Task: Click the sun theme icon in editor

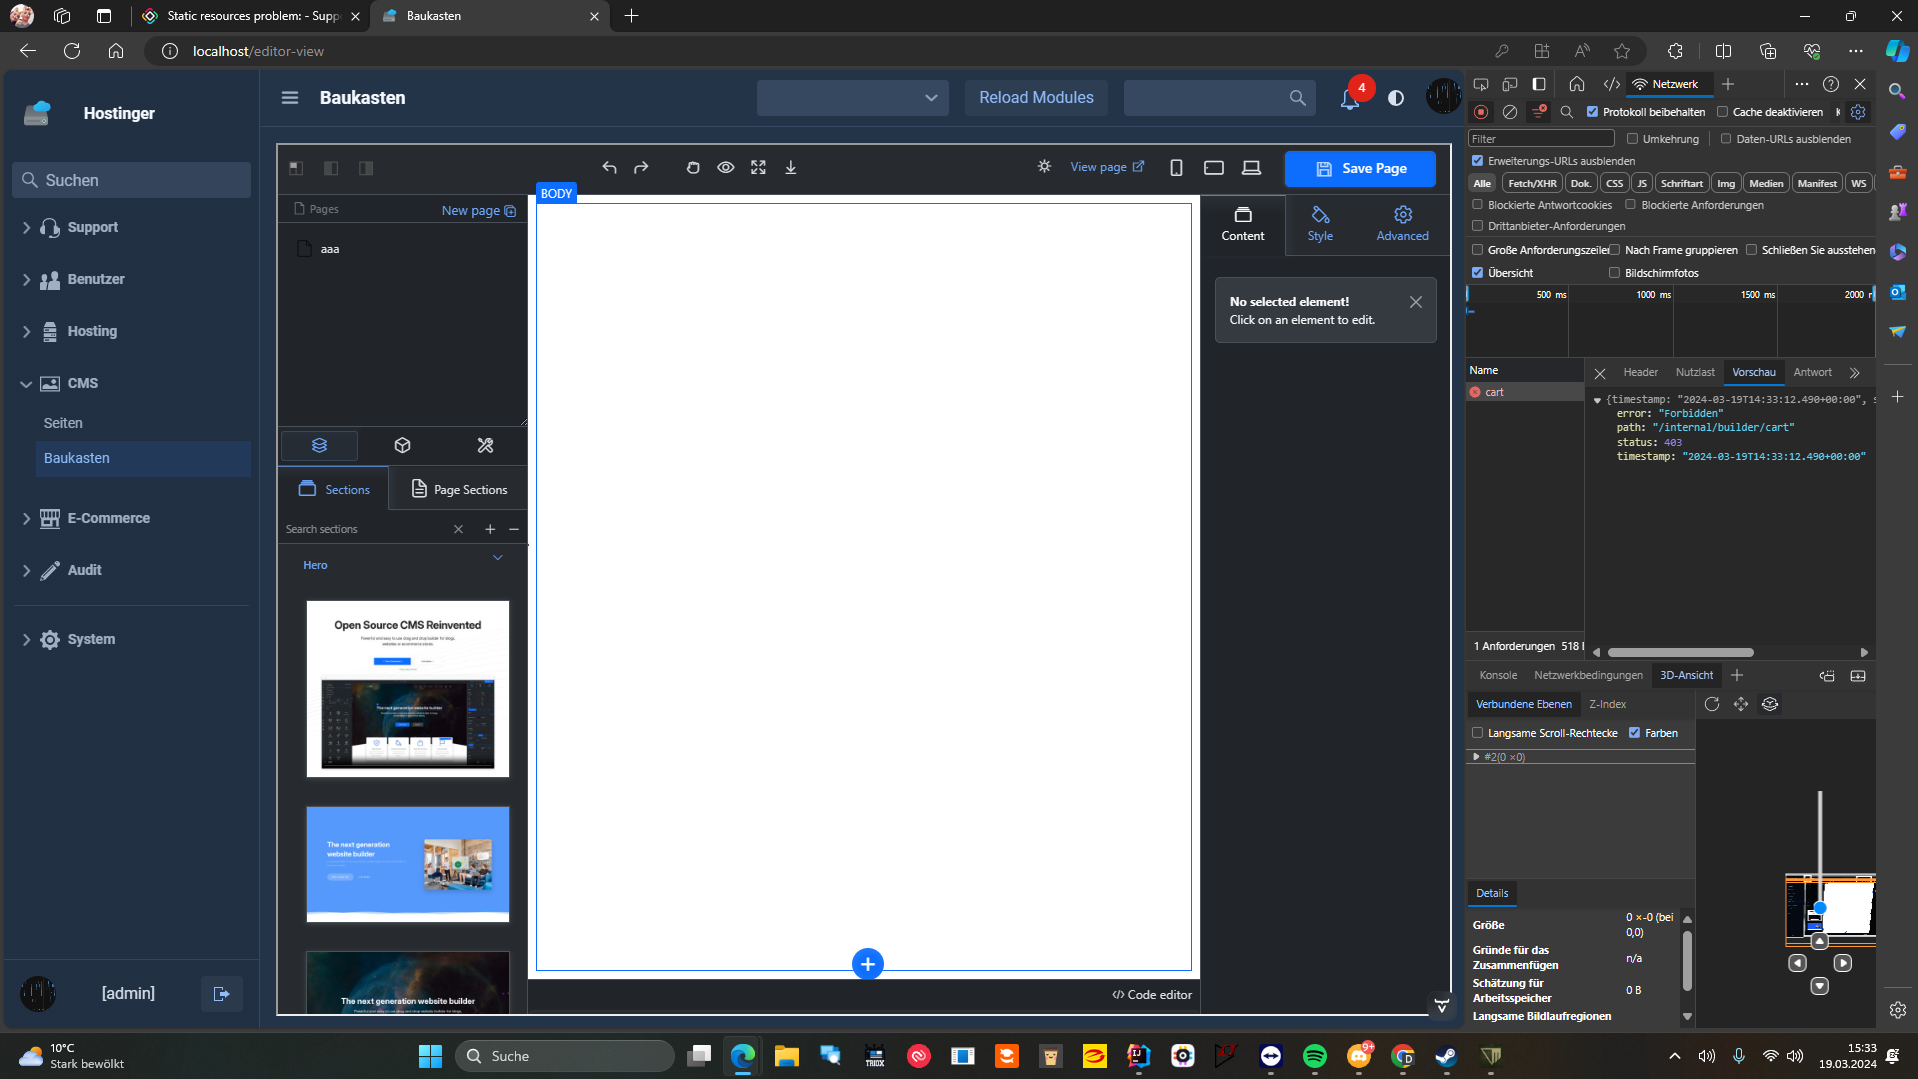Action: pos(1044,167)
